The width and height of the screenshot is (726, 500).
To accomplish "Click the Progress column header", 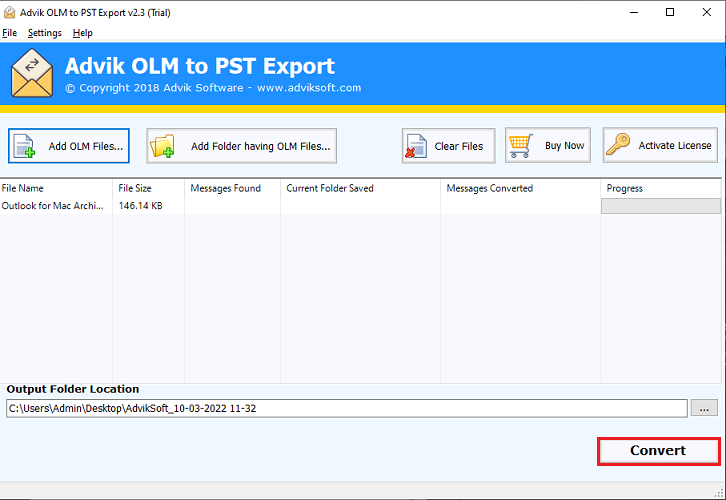I will (661, 188).
